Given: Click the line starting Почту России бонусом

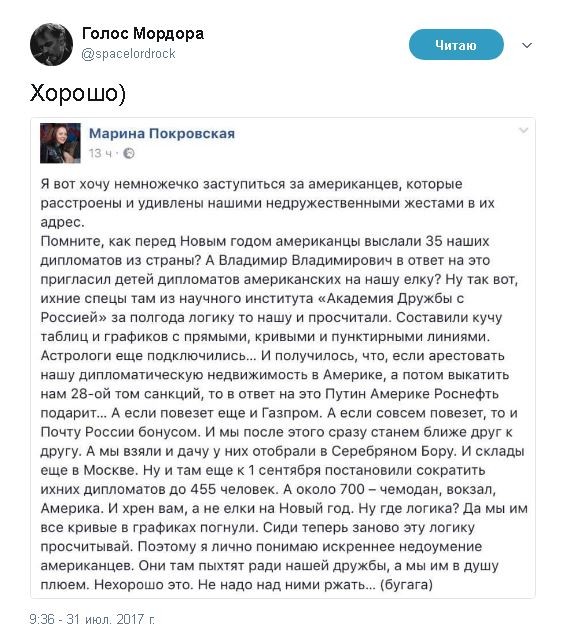Looking at the screenshot, I should [x=276, y=432].
